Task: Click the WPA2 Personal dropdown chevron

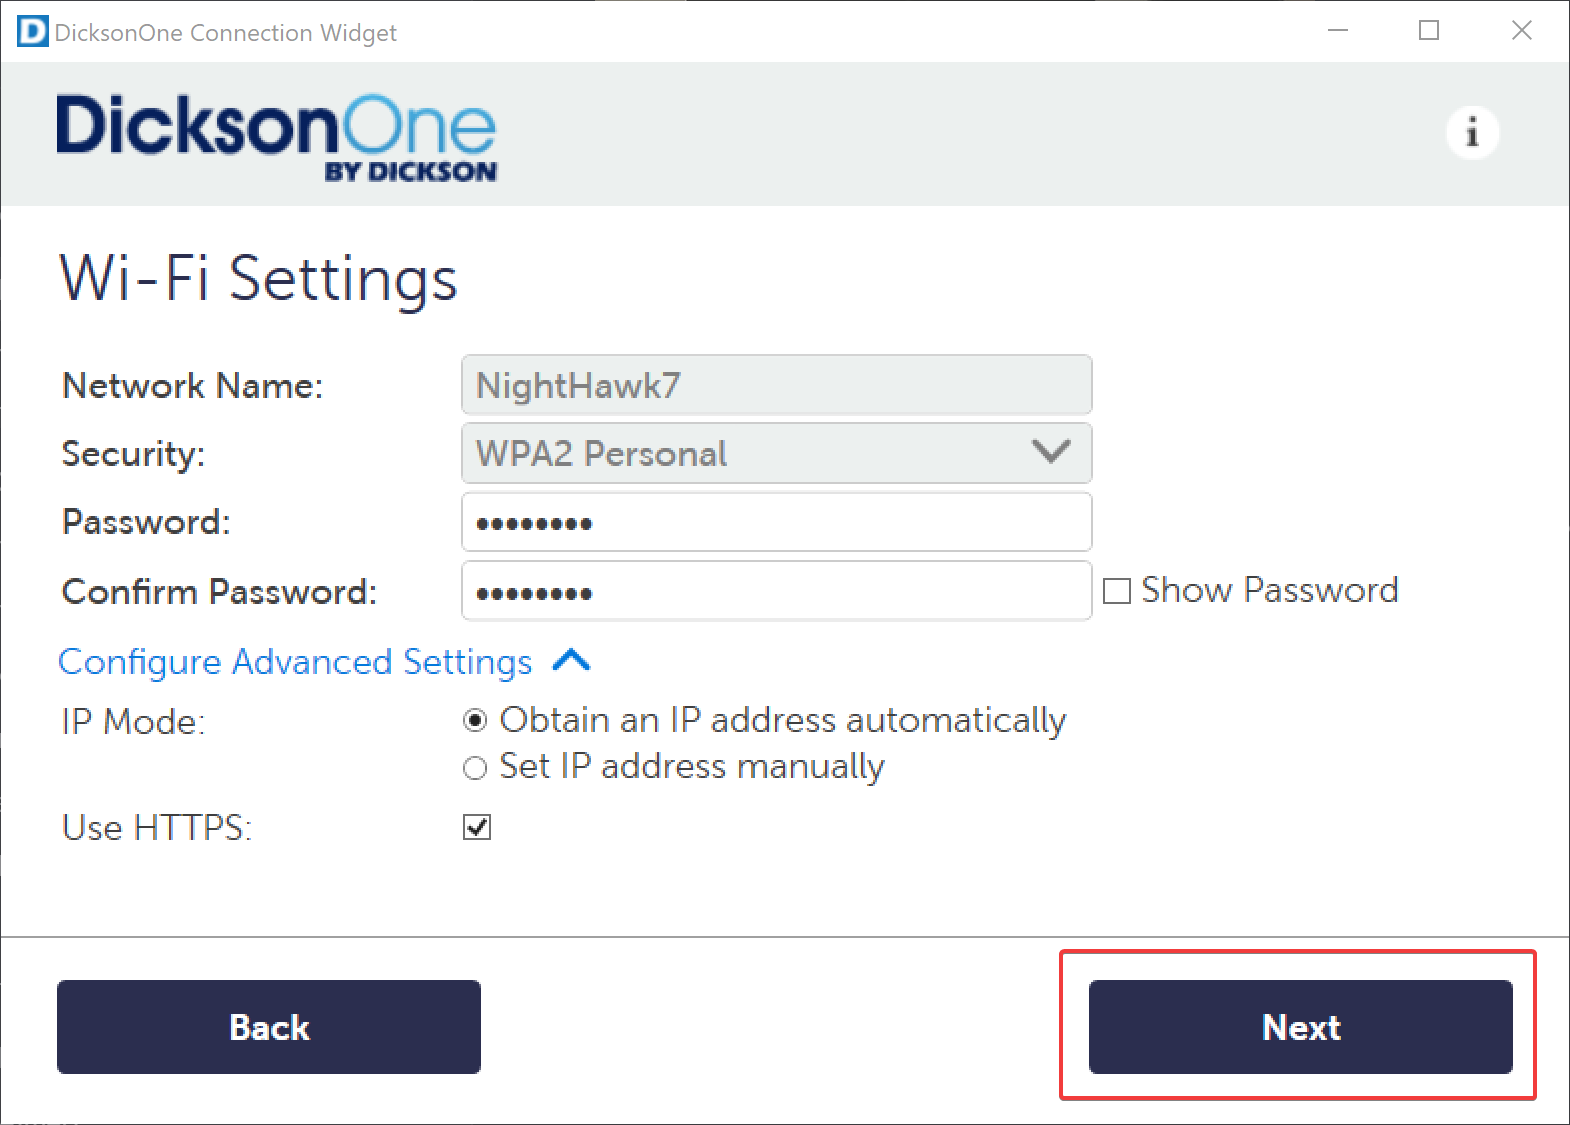Action: click(1049, 453)
